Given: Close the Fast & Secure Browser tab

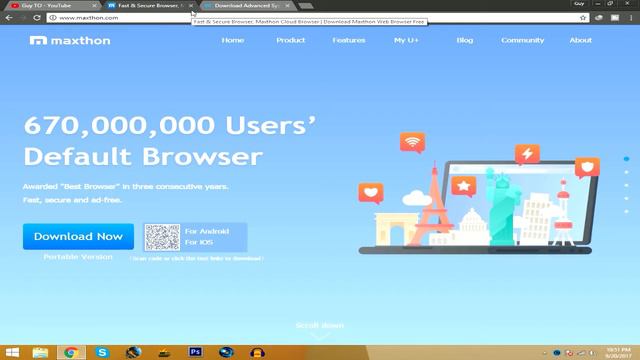Looking at the screenshot, I should point(191,6).
